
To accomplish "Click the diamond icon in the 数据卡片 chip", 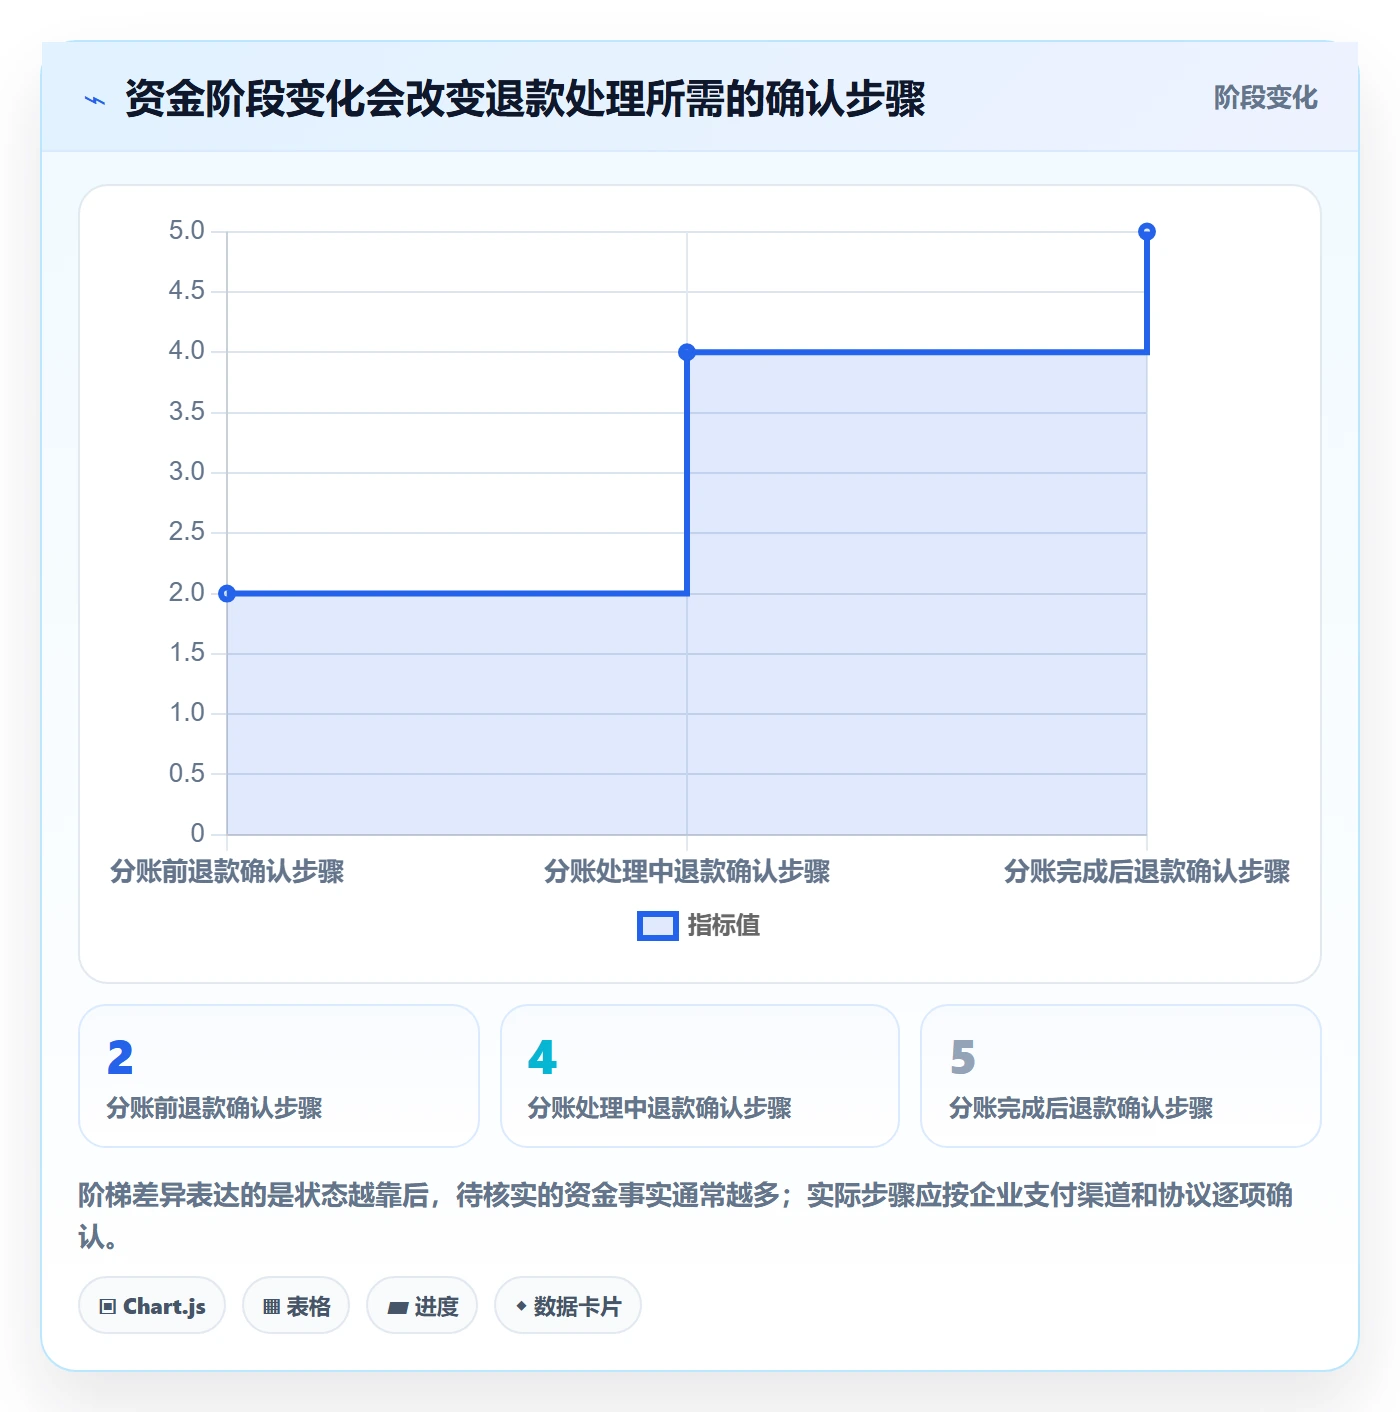I will pyautogui.click(x=521, y=1306).
